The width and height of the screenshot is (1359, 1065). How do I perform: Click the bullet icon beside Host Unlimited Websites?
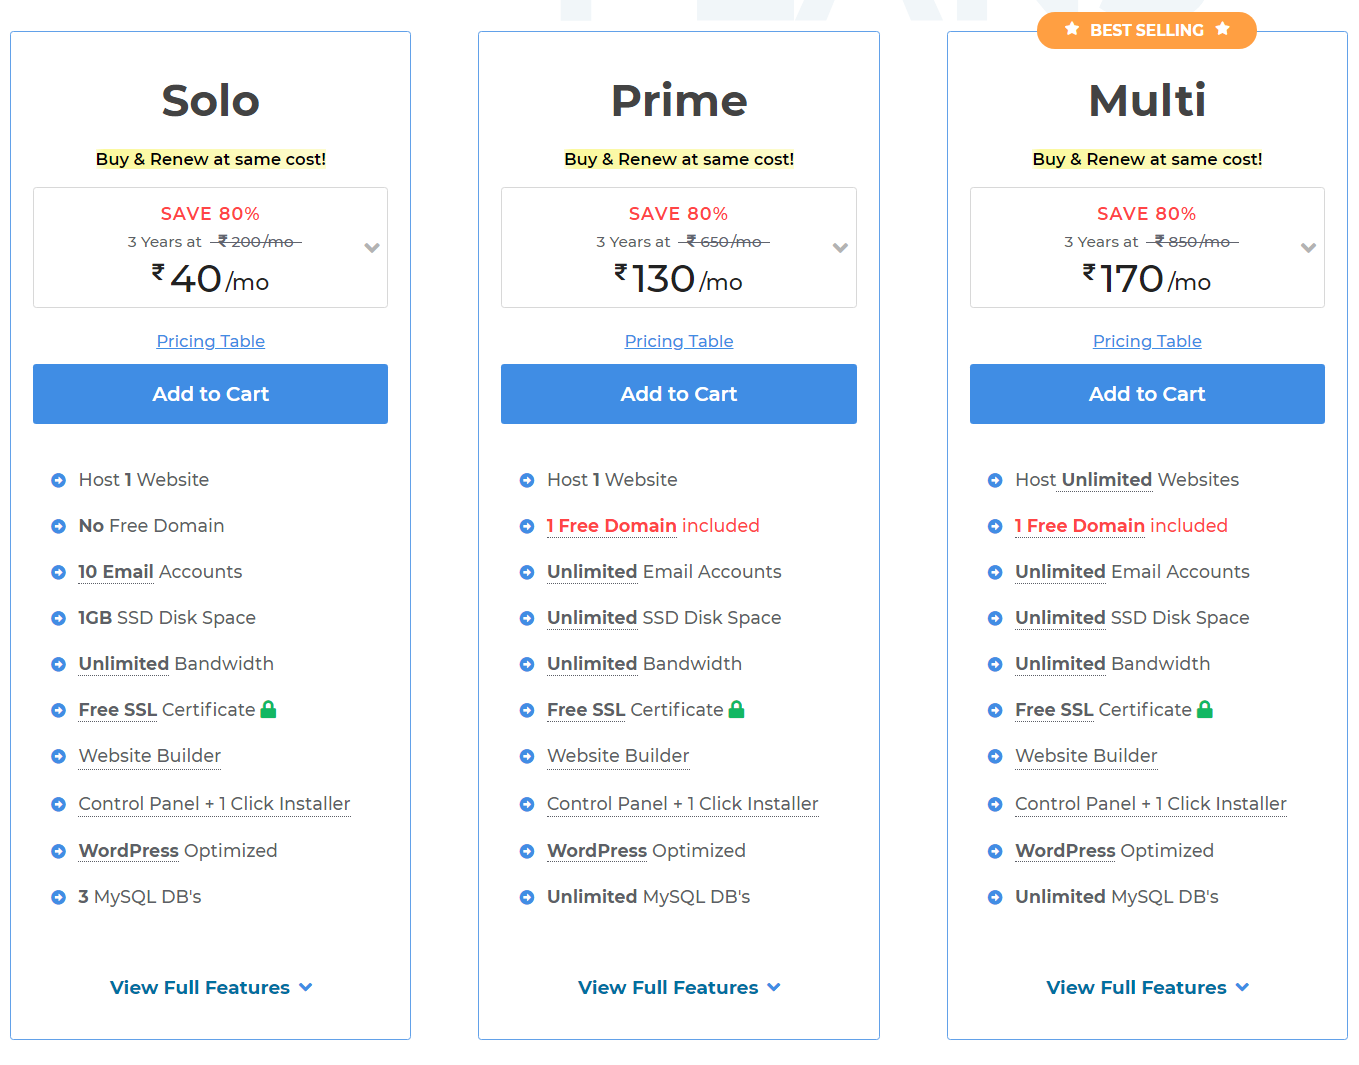point(995,480)
